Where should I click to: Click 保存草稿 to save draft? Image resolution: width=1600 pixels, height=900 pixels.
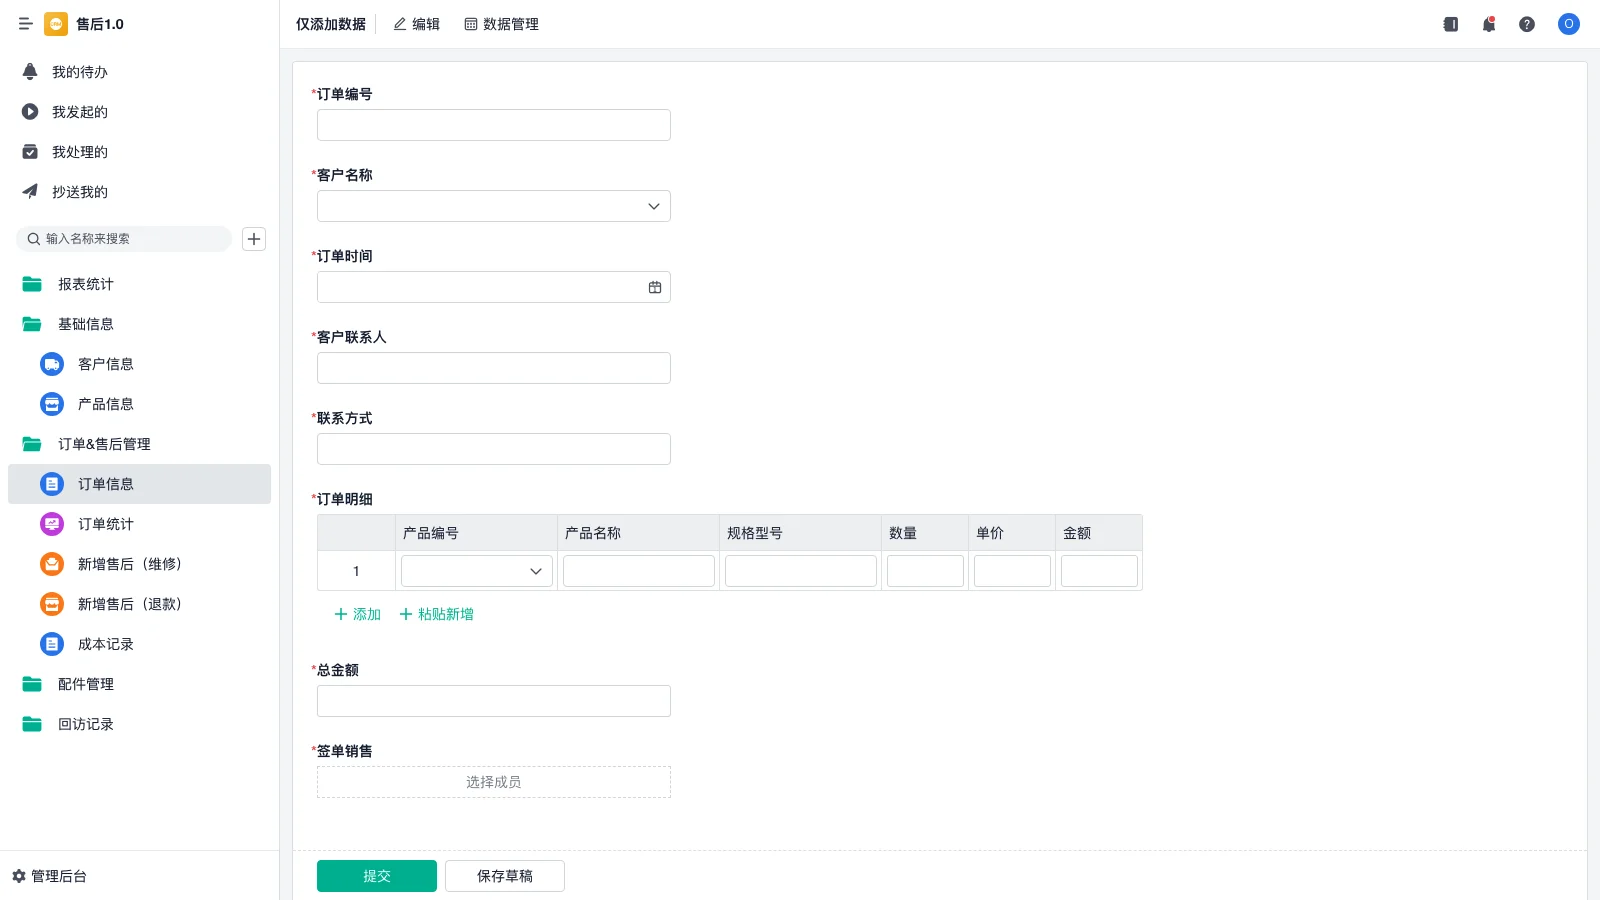(x=504, y=875)
